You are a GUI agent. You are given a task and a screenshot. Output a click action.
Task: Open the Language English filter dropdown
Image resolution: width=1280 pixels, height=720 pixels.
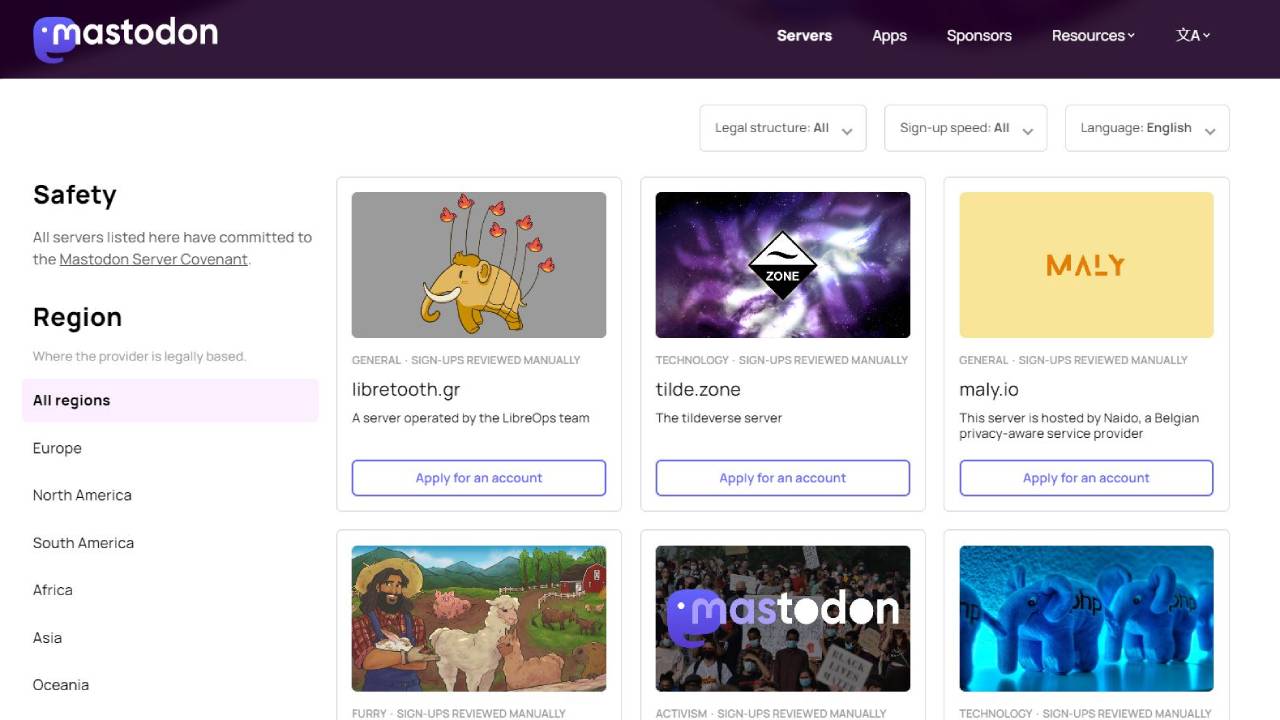click(x=1147, y=128)
